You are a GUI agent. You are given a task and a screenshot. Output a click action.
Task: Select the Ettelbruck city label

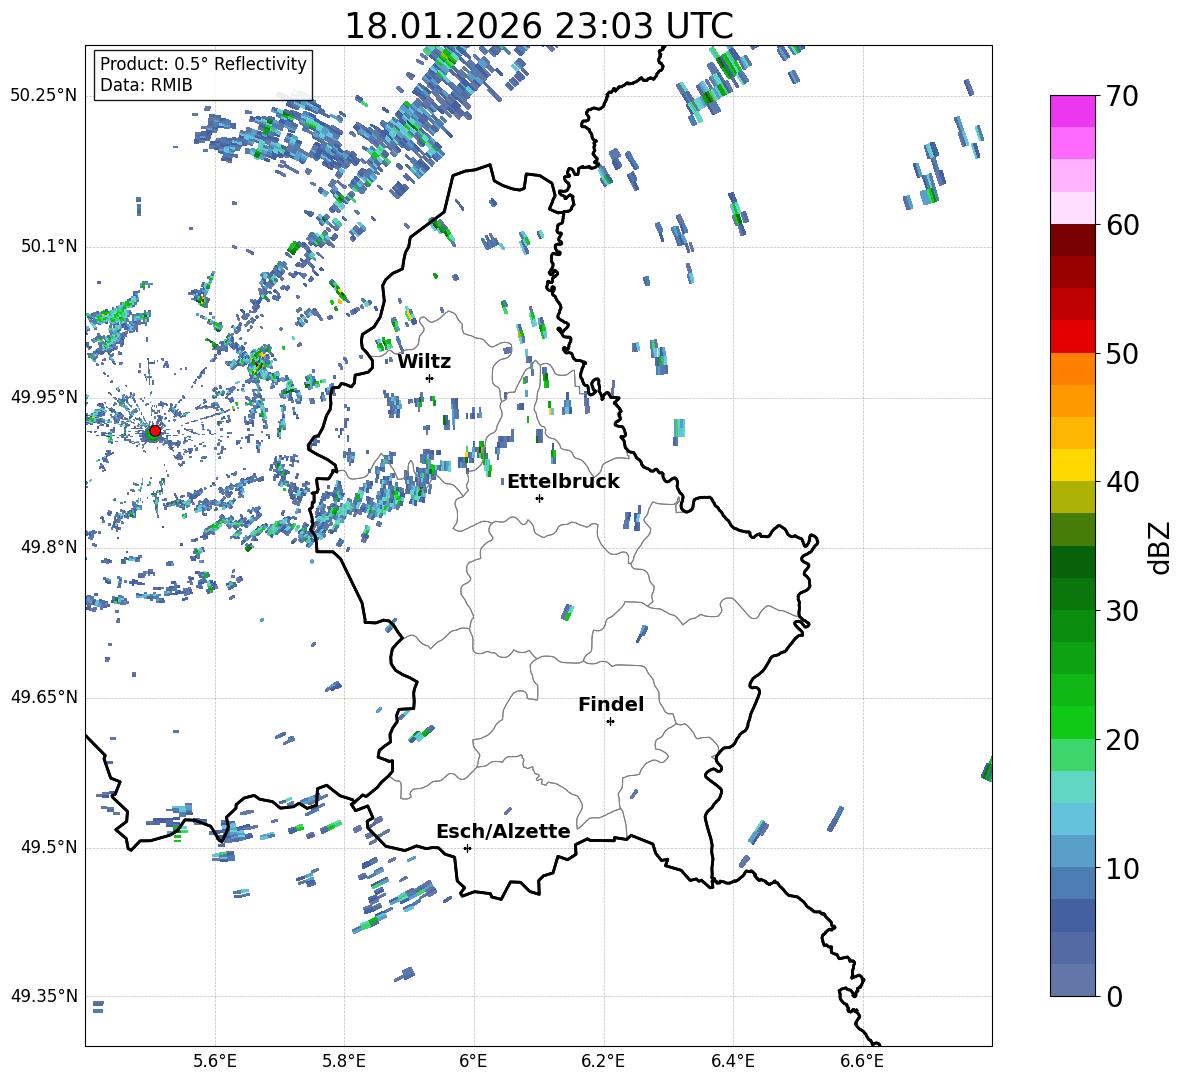point(563,481)
